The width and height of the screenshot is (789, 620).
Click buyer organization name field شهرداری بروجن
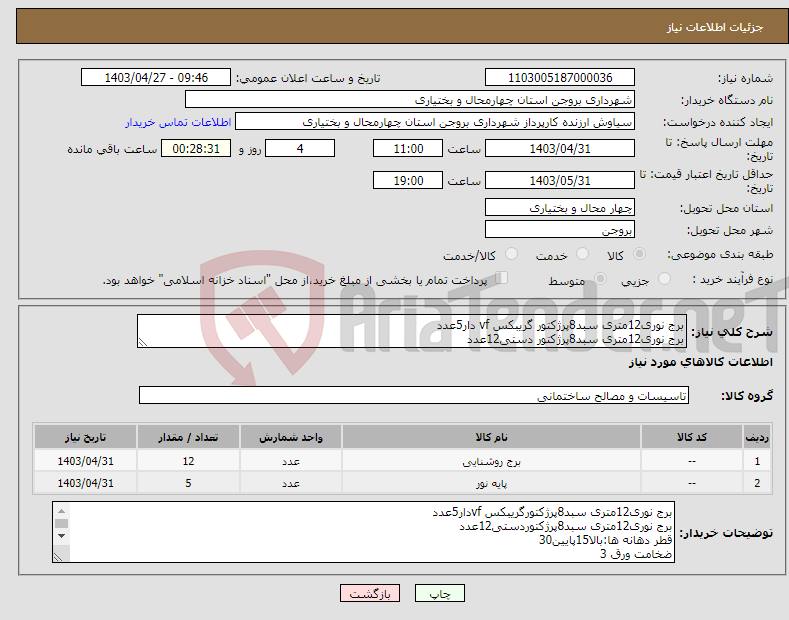(410, 100)
